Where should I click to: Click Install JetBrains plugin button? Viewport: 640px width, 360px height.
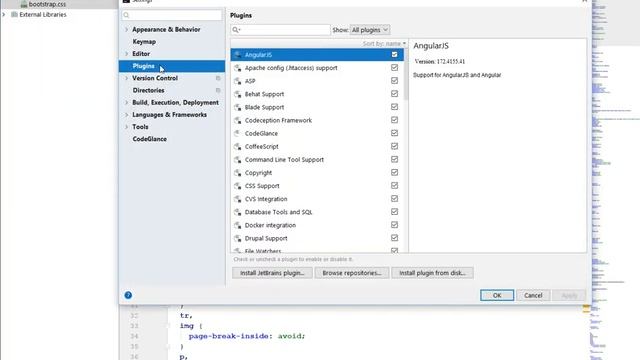(x=272, y=273)
